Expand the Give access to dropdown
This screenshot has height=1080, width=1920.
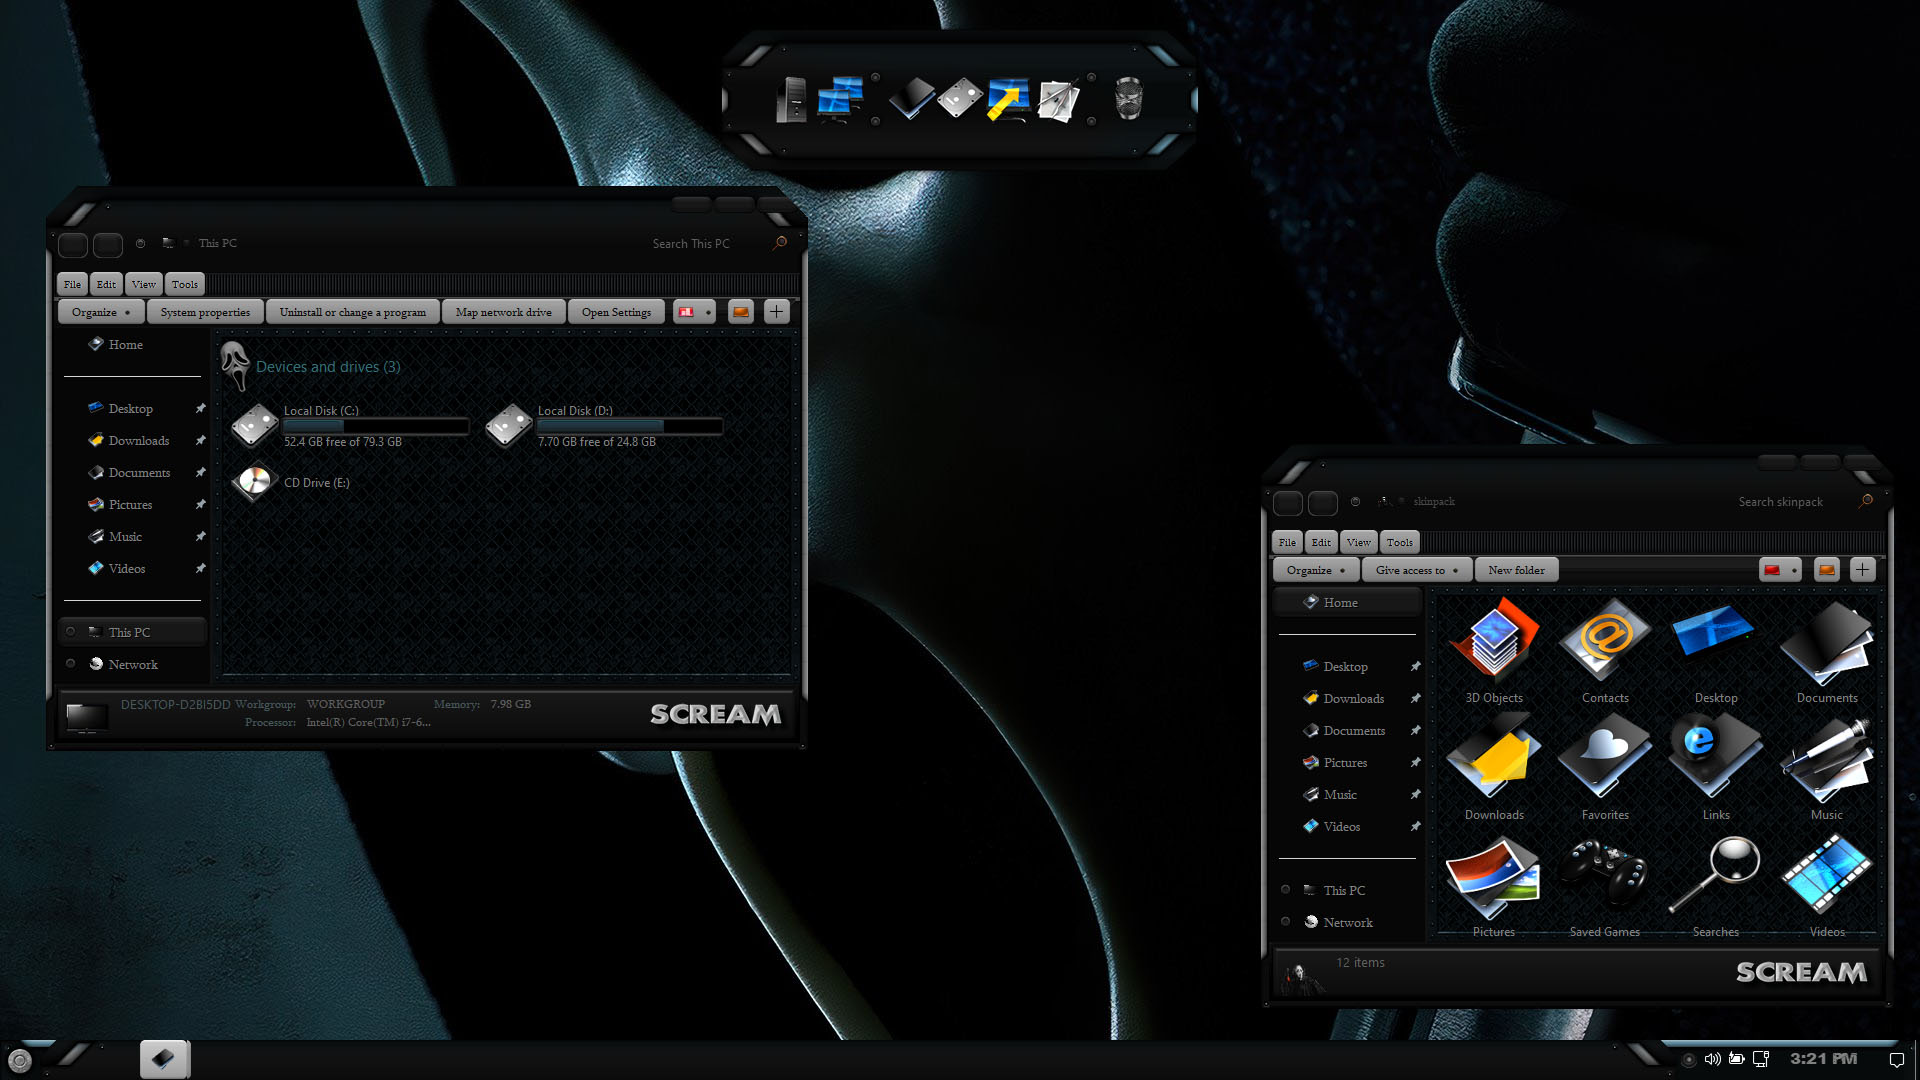pos(1416,570)
